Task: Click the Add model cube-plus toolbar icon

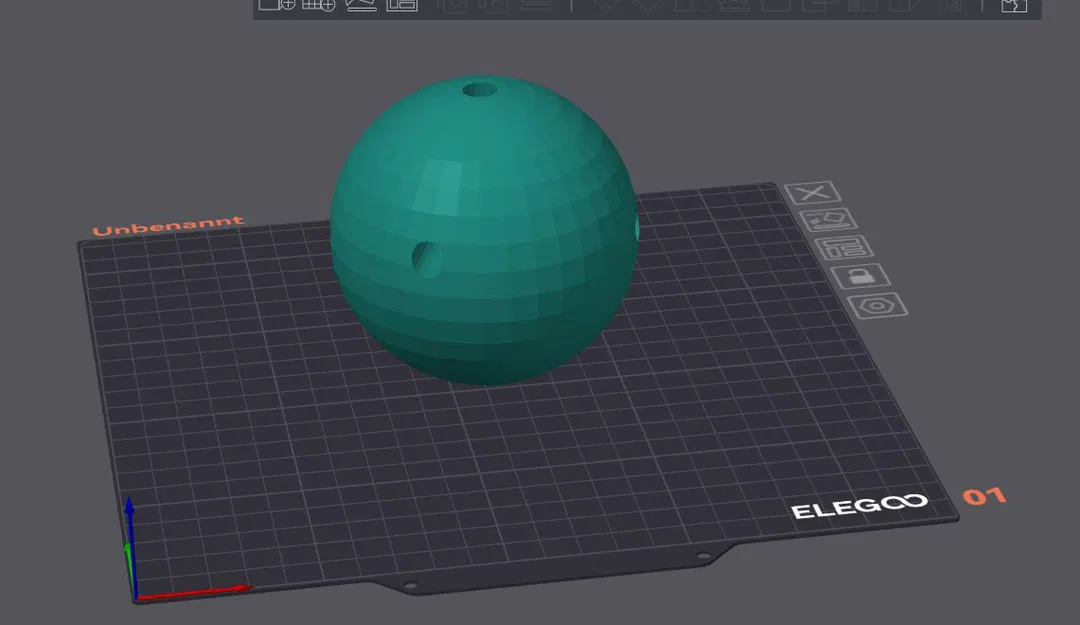Action: coord(277,4)
